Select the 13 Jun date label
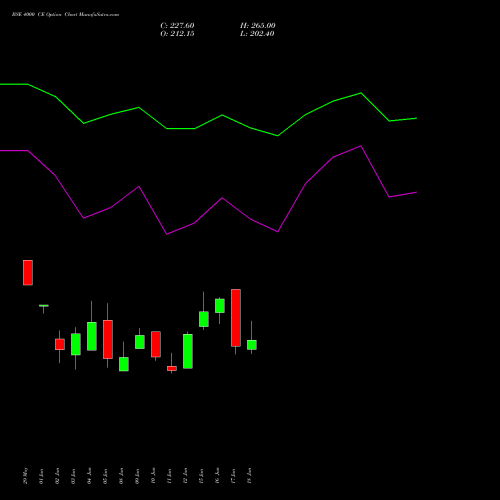Viewport: 500px width, 500px height. click(201, 476)
